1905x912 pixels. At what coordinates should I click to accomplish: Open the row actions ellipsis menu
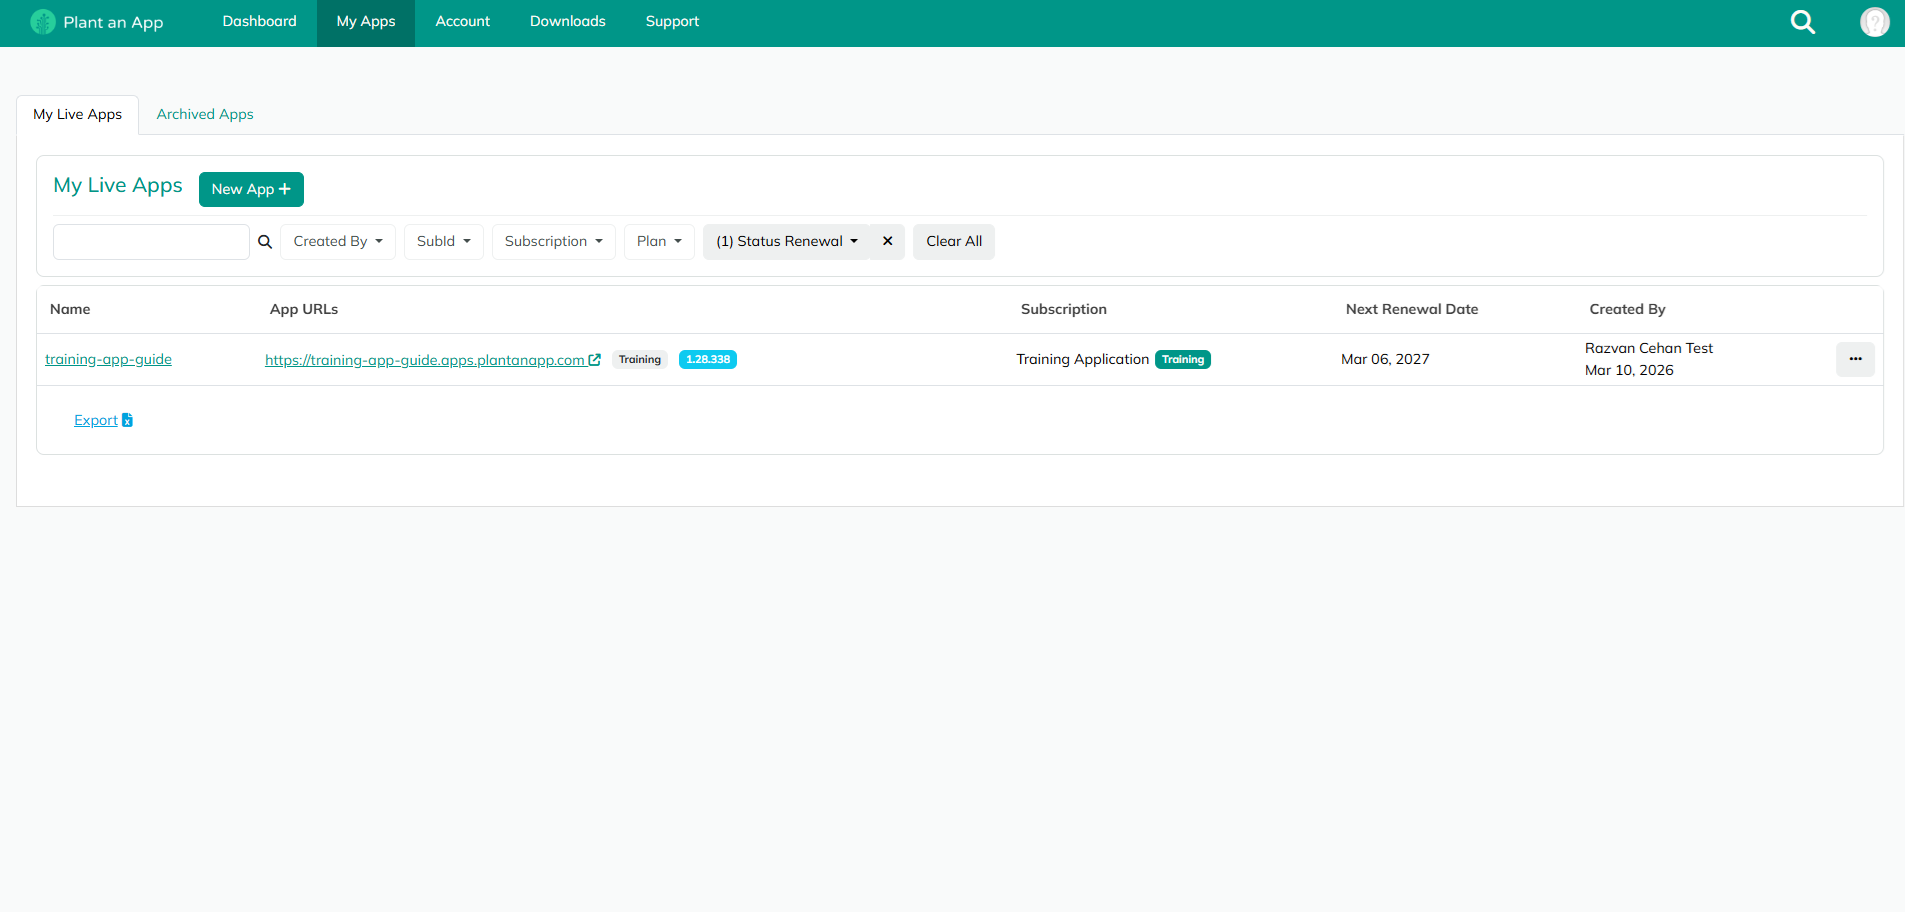click(1854, 359)
